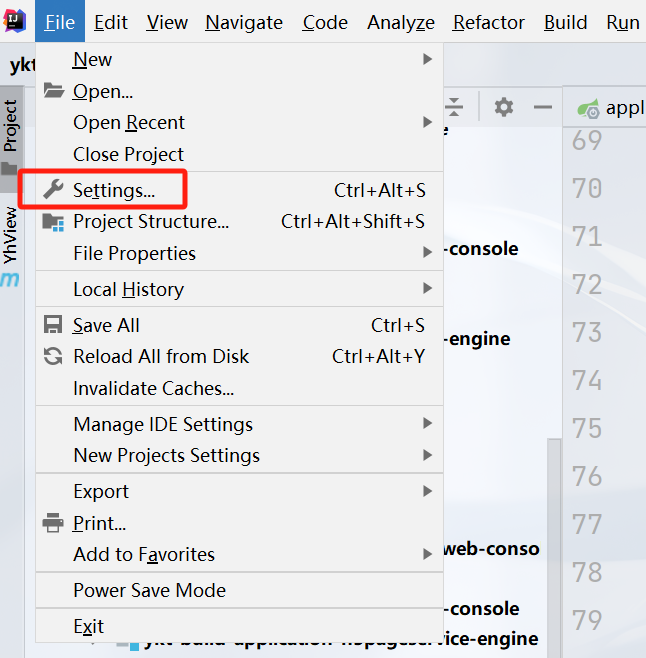The height and width of the screenshot is (658, 646).
Task: Open the project panel gear options
Action: (x=504, y=107)
